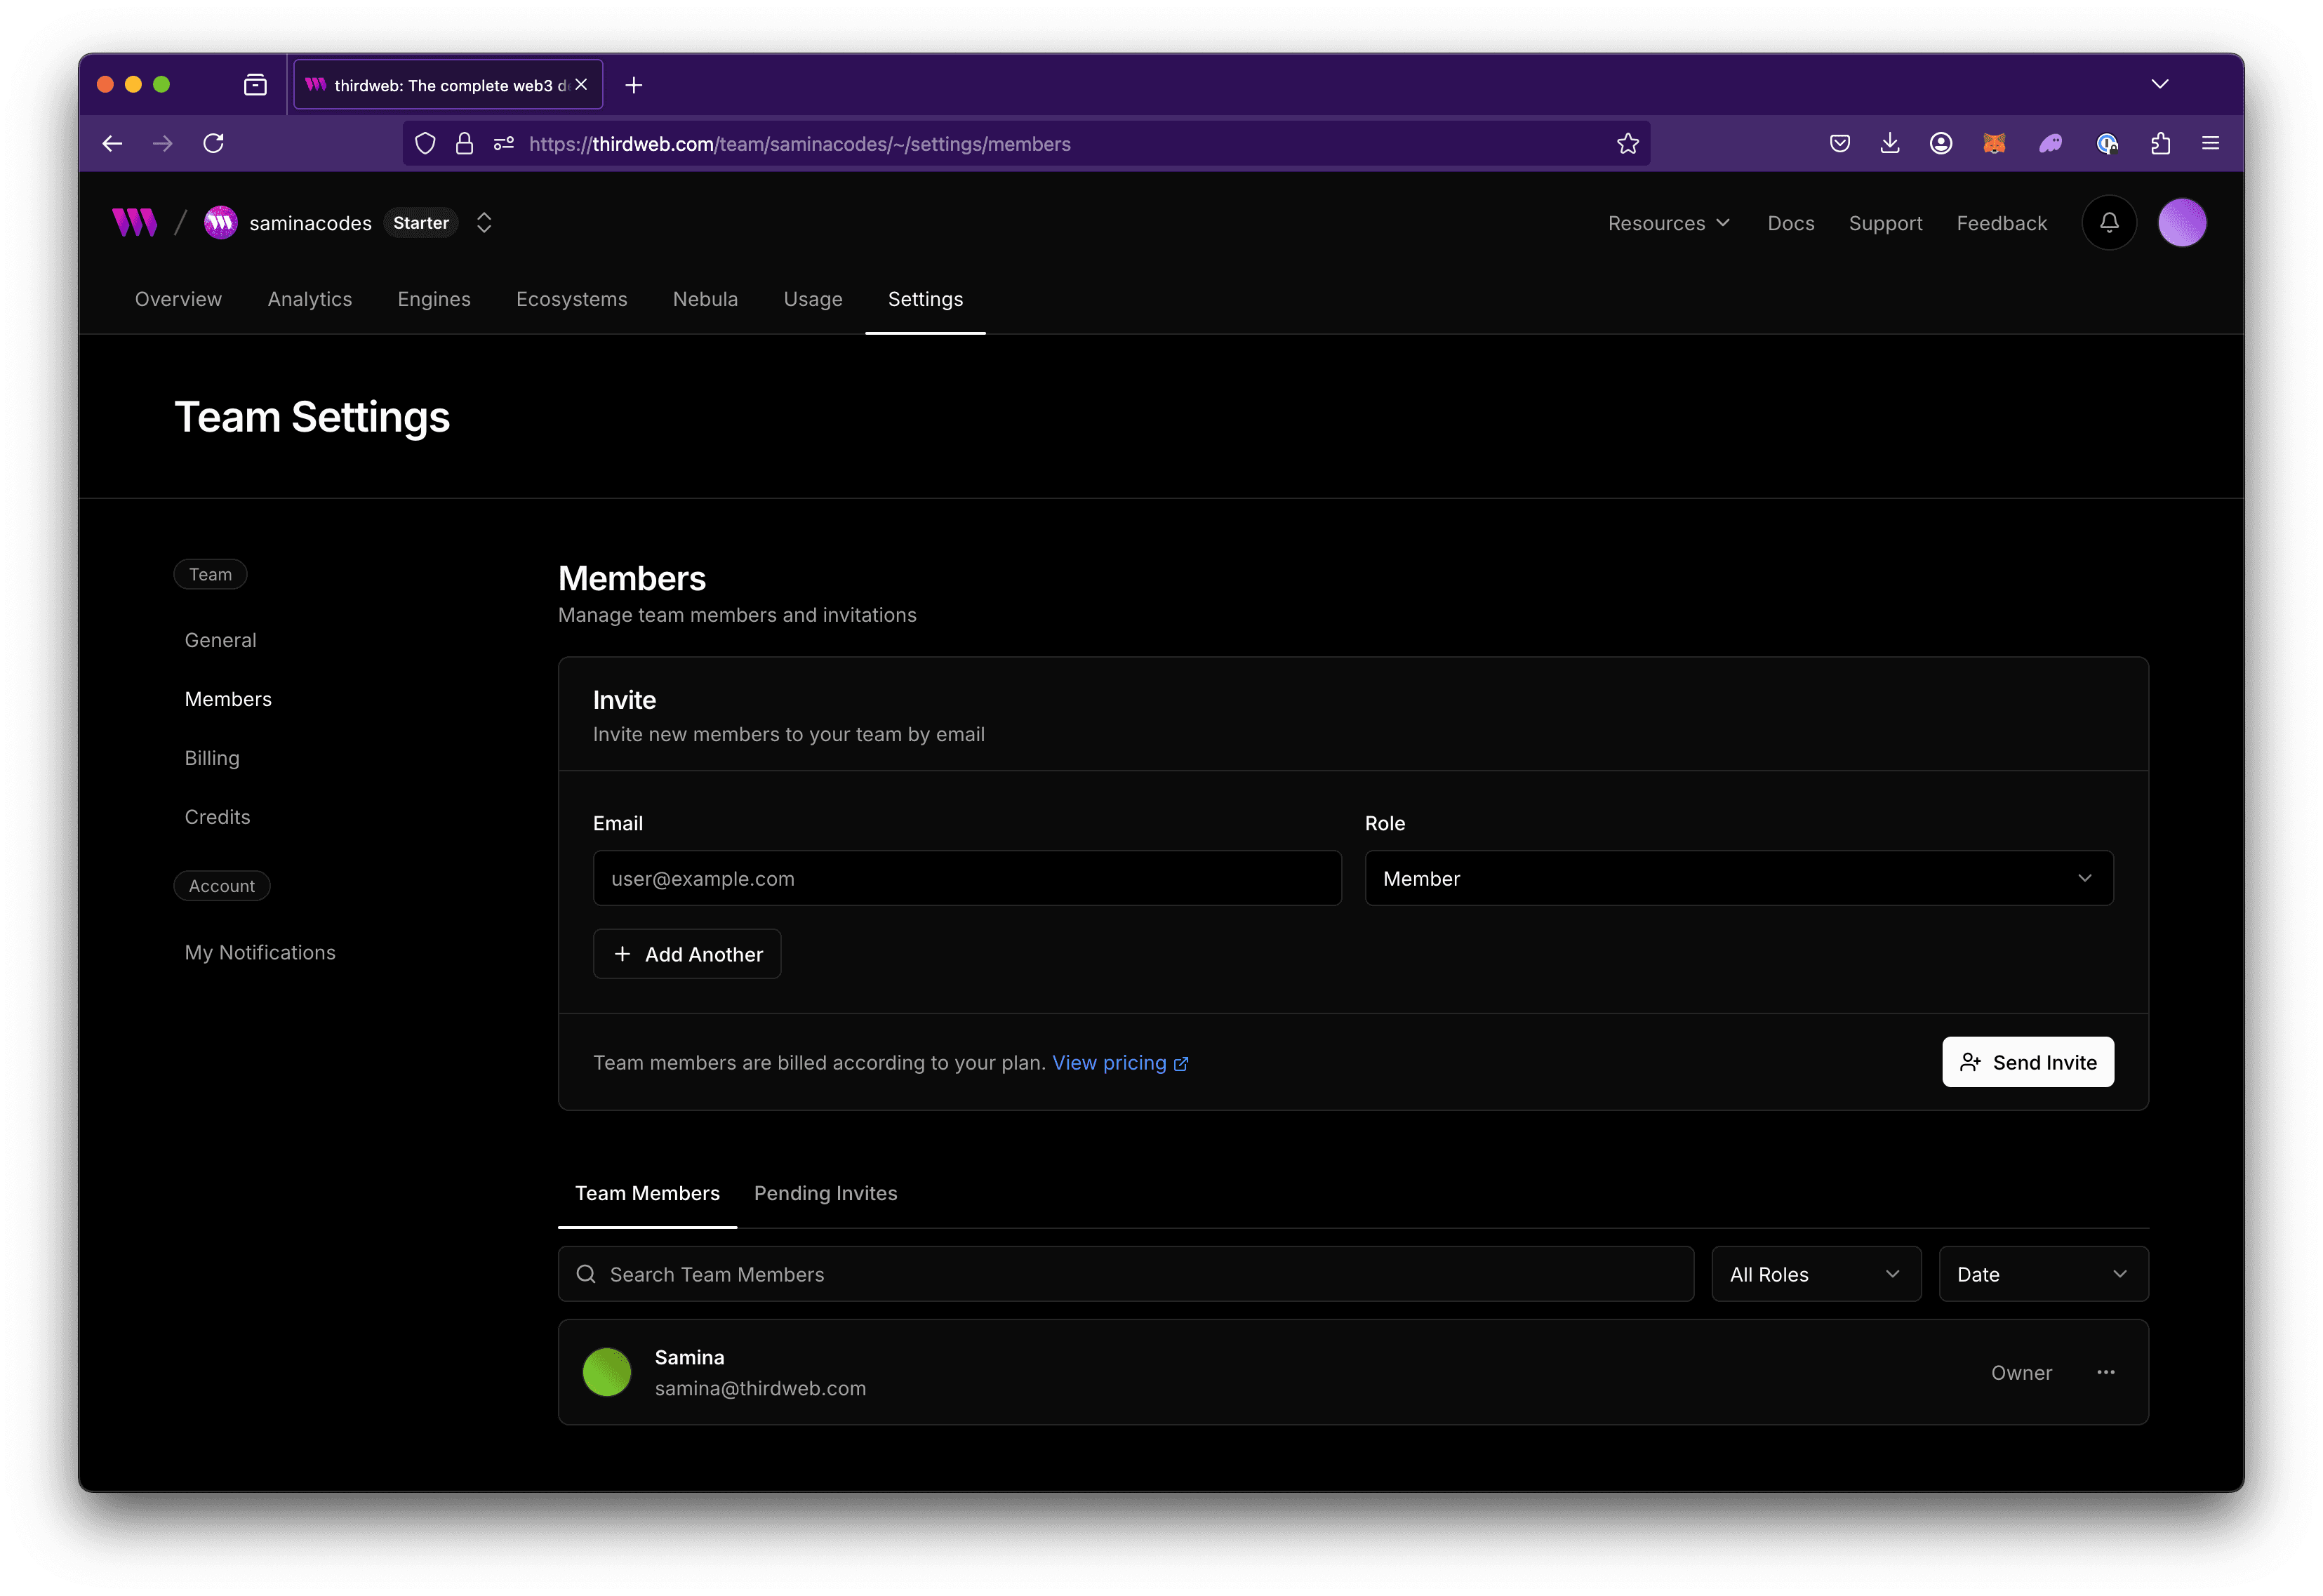Image resolution: width=2323 pixels, height=1596 pixels.
Task: Open the Date sort dropdown
Action: tap(2042, 1274)
